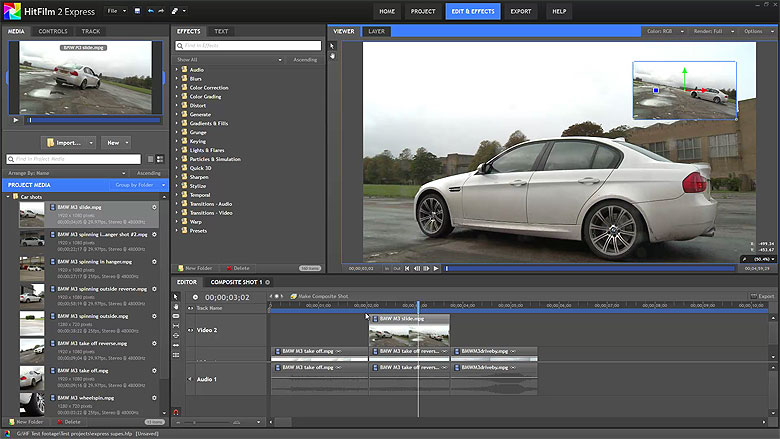Open the EXPORT tab in top bar
780x439 pixels.
(x=521, y=11)
